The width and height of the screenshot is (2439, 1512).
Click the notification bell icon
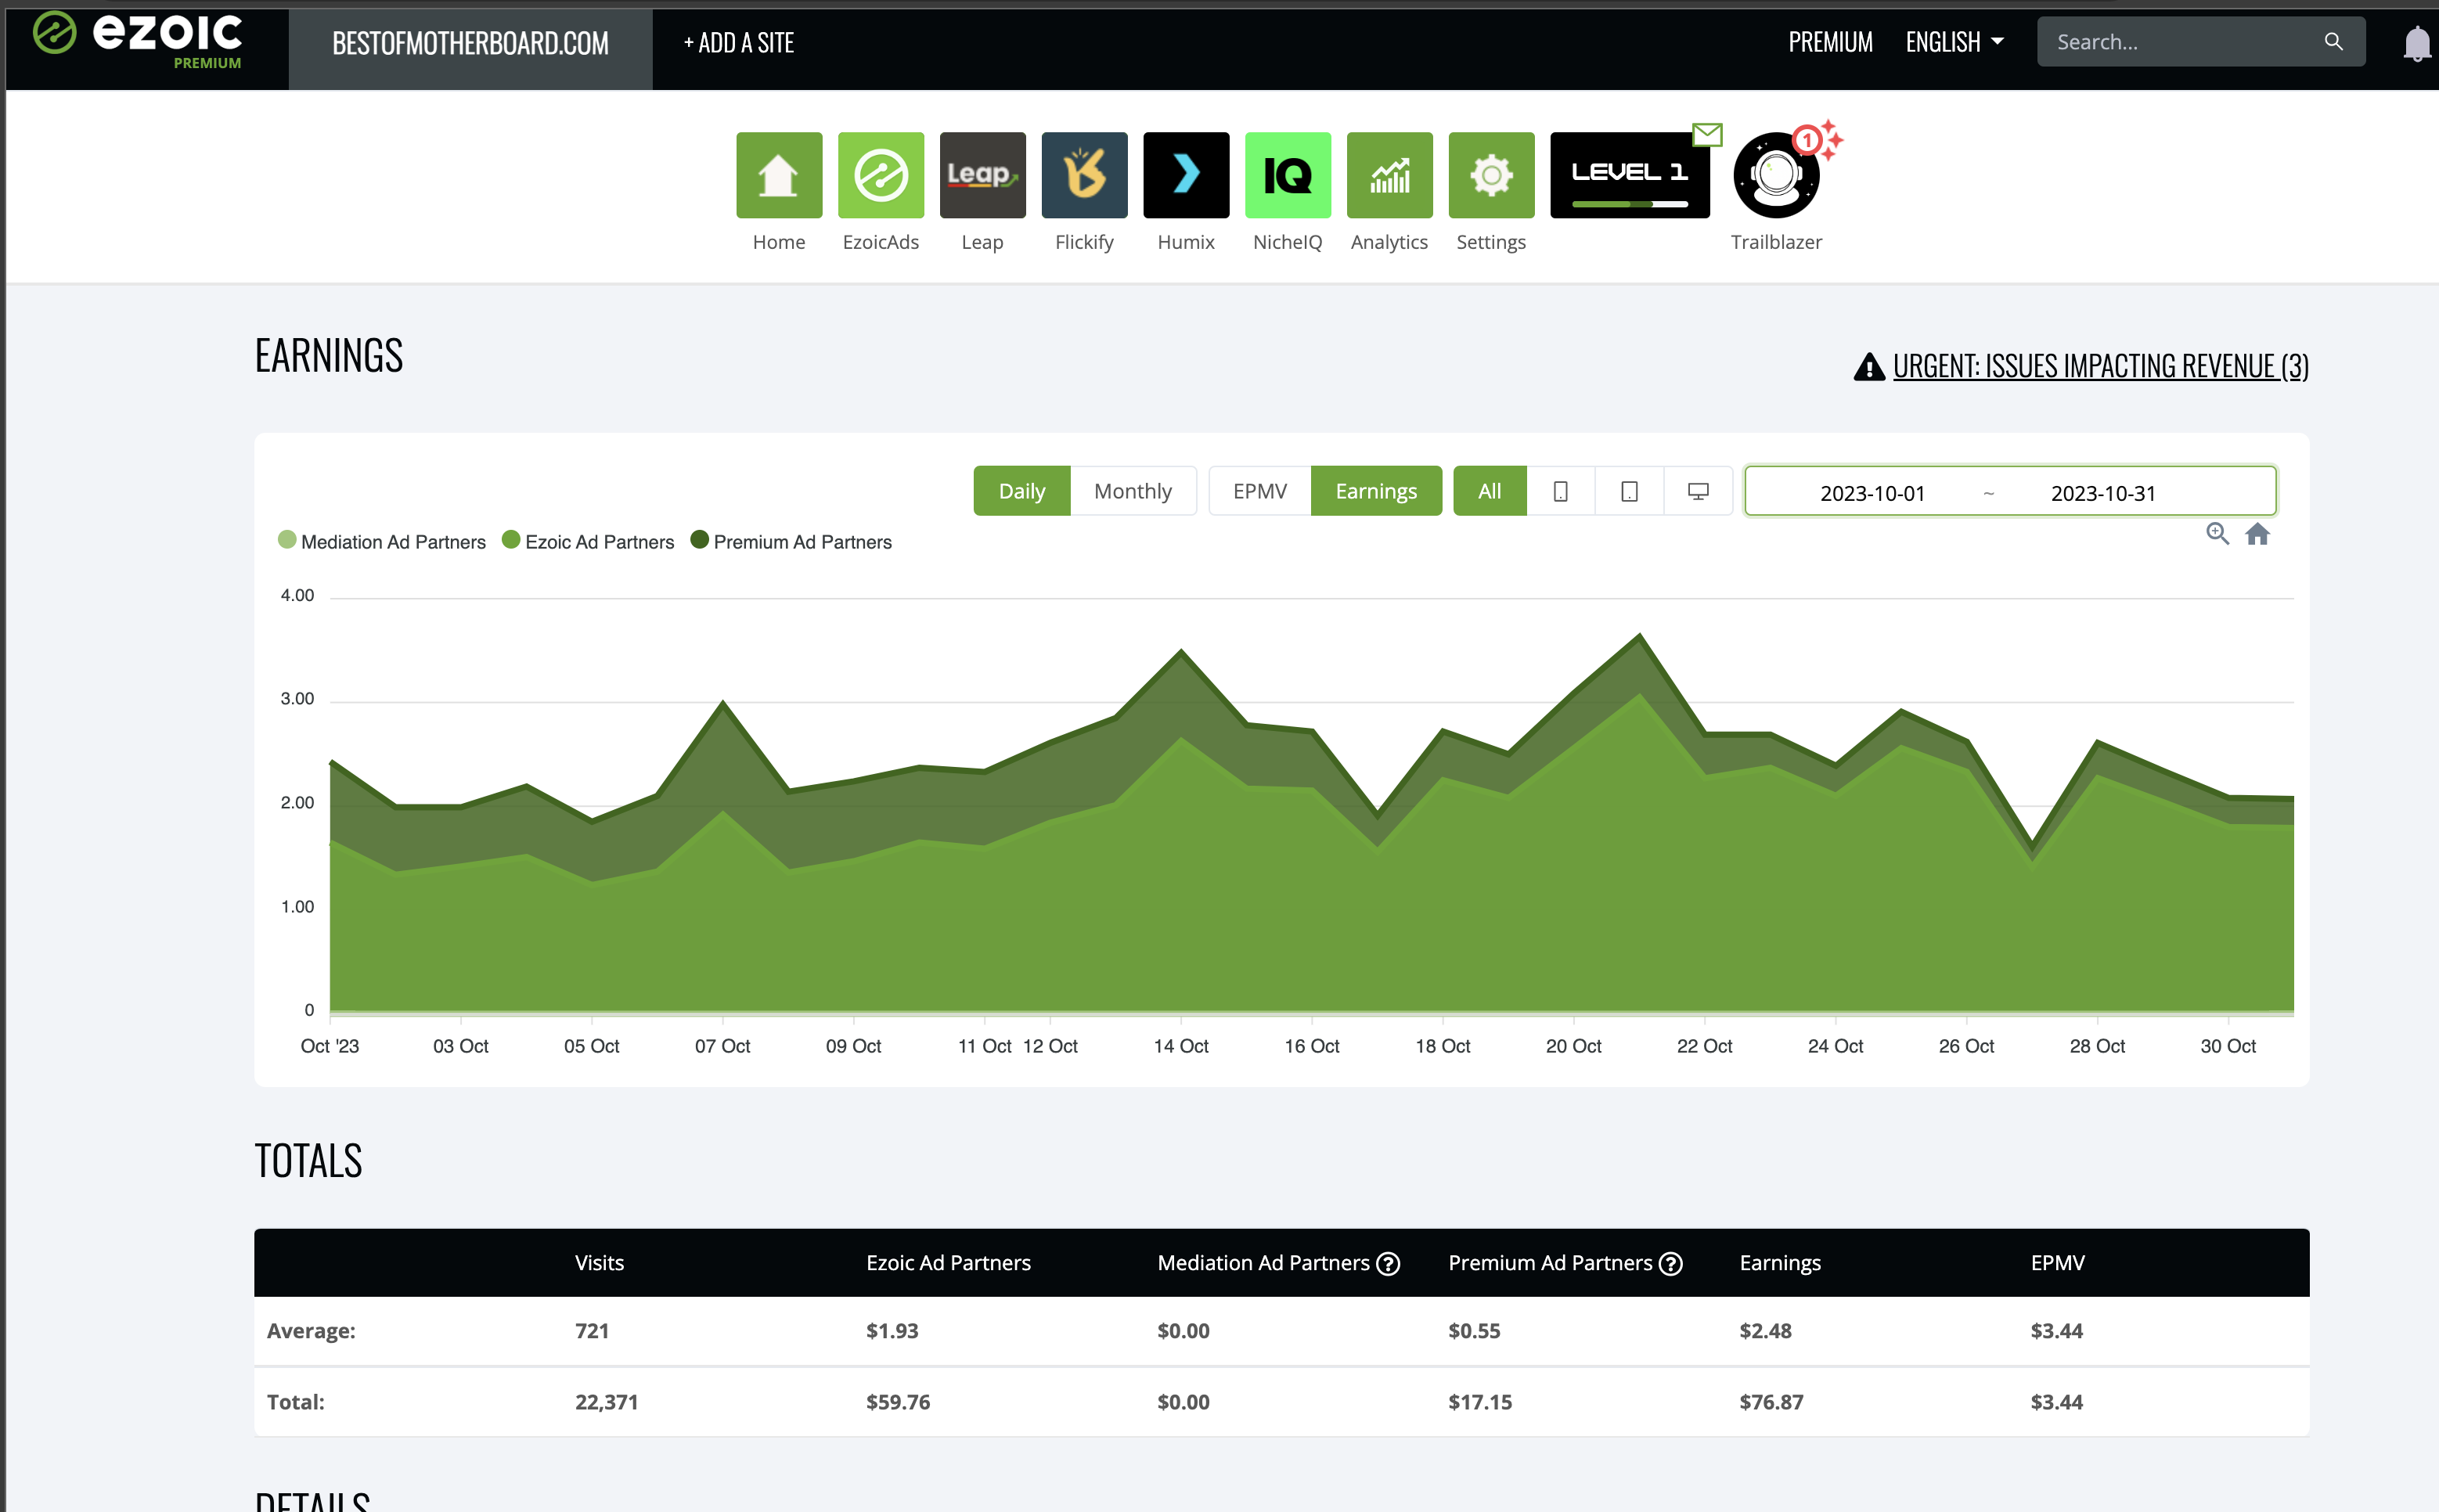click(2416, 43)
